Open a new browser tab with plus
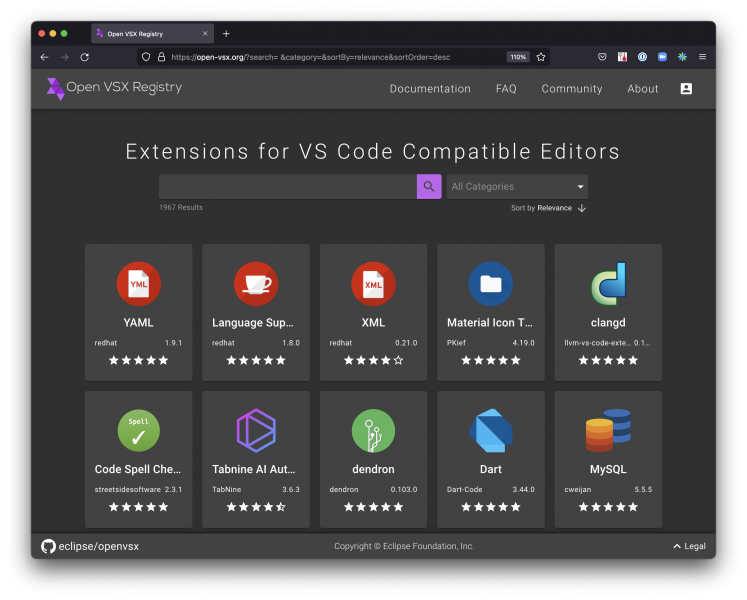Viewport: 747px width, 600px height. (226, 34)
